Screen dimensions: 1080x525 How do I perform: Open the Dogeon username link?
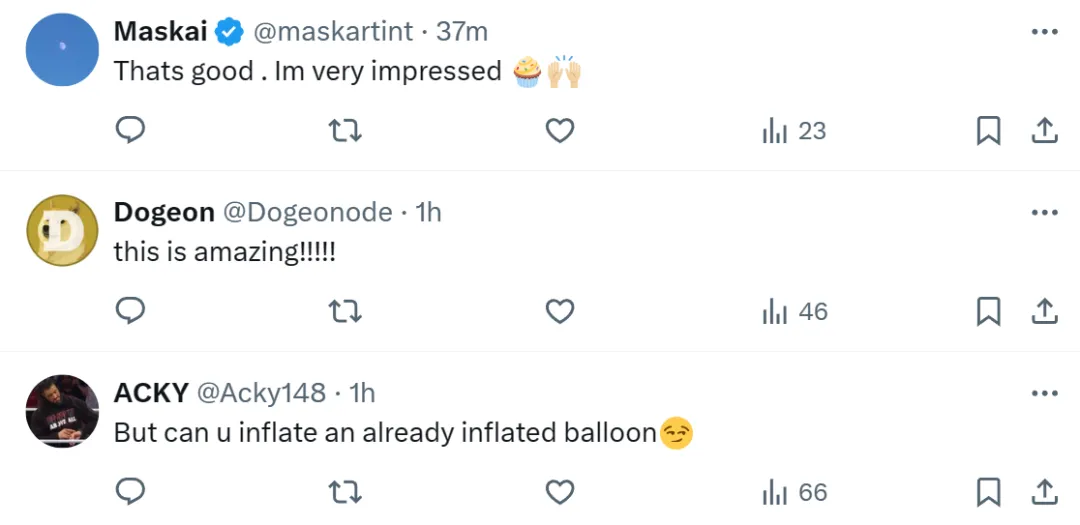[164, 212]
